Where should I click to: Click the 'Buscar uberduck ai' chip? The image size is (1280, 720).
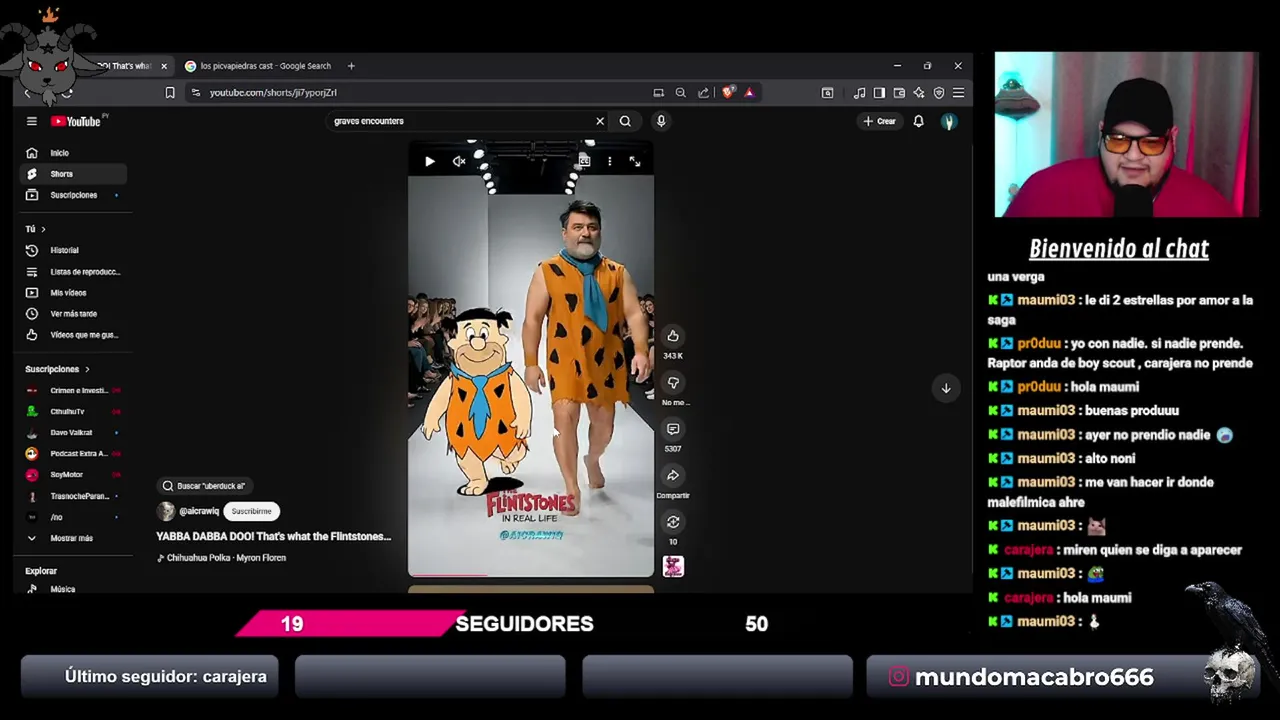coord(204,486)
